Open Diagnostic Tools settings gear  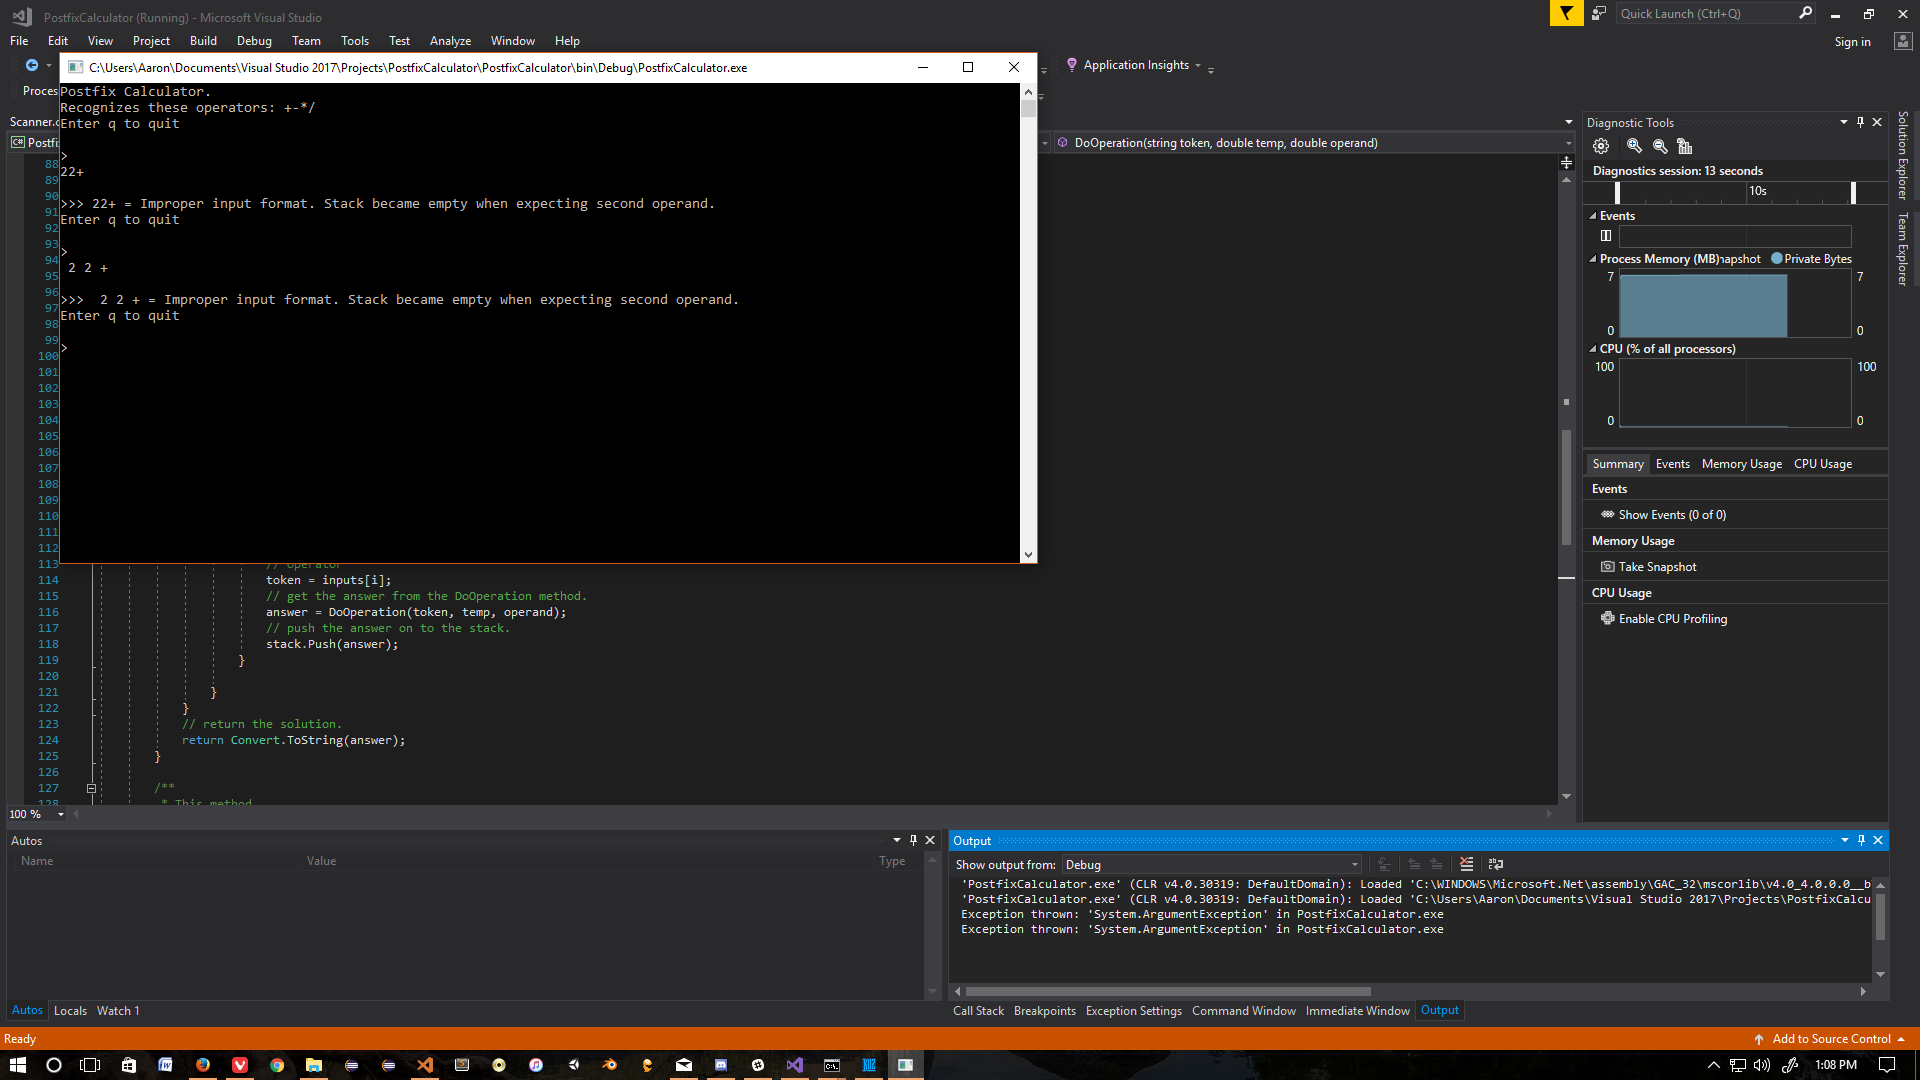click(x=1601, y=146)
